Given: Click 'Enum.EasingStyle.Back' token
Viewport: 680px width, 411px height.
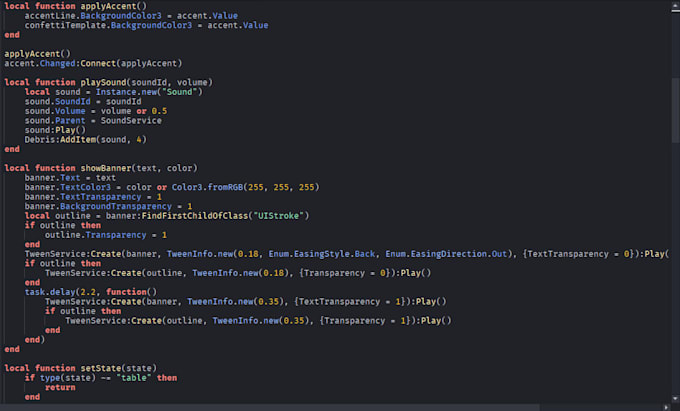Looking at the screenshot, I should tap(322, 254).
